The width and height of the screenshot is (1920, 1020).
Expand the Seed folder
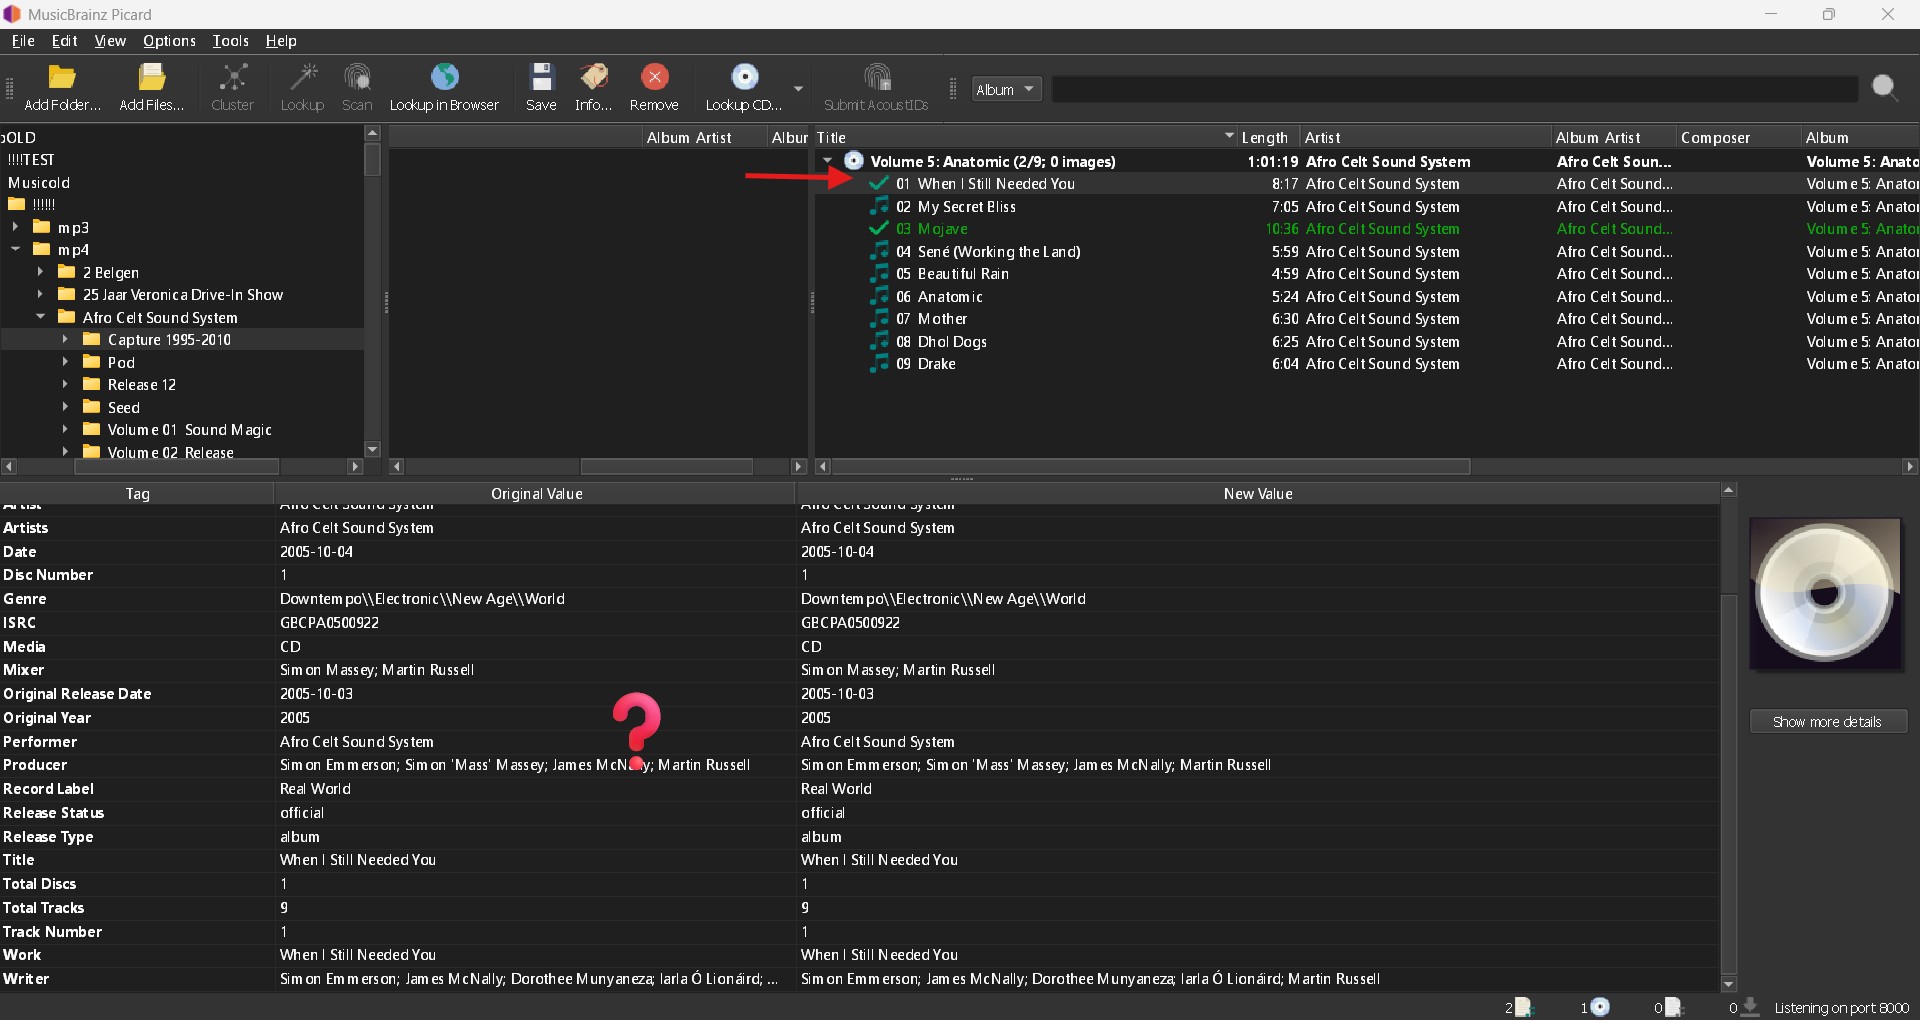[66, 407]
